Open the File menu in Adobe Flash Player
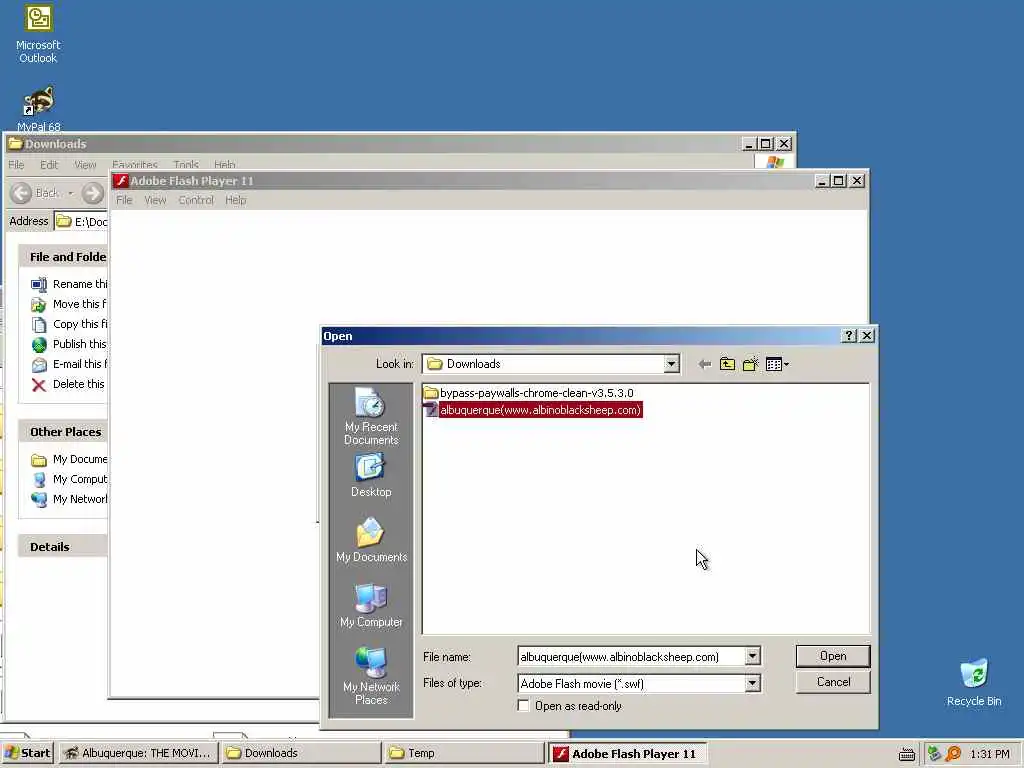The image size is (1024, 768). click(x=124, y=200)
